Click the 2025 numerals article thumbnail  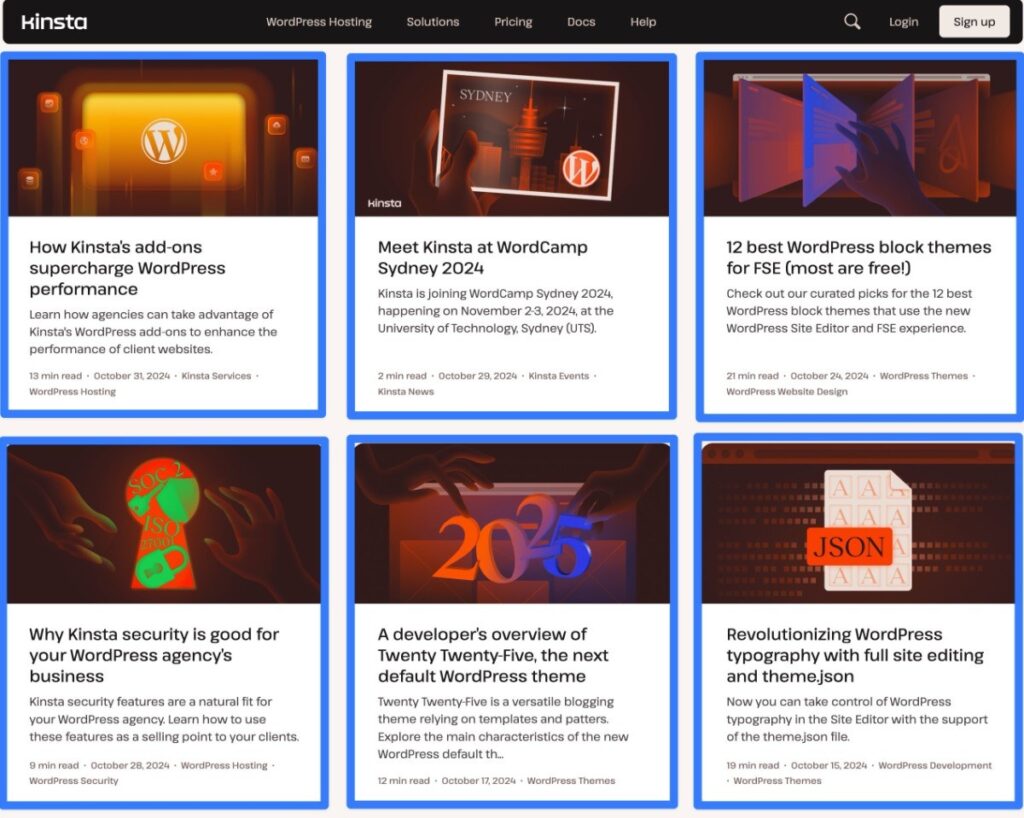coord(511,521)
